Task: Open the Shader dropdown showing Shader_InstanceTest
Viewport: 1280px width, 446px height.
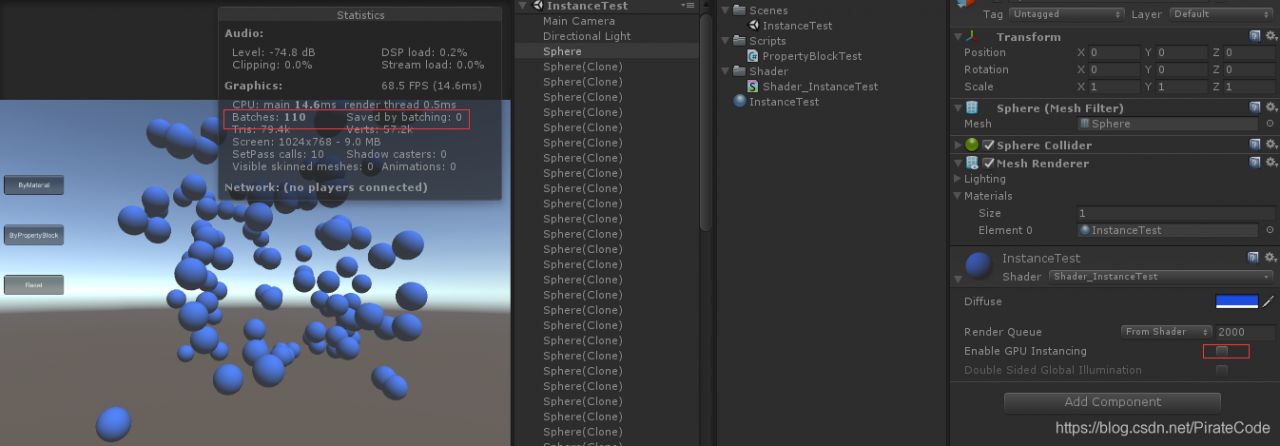Action: pos(1162,276)
